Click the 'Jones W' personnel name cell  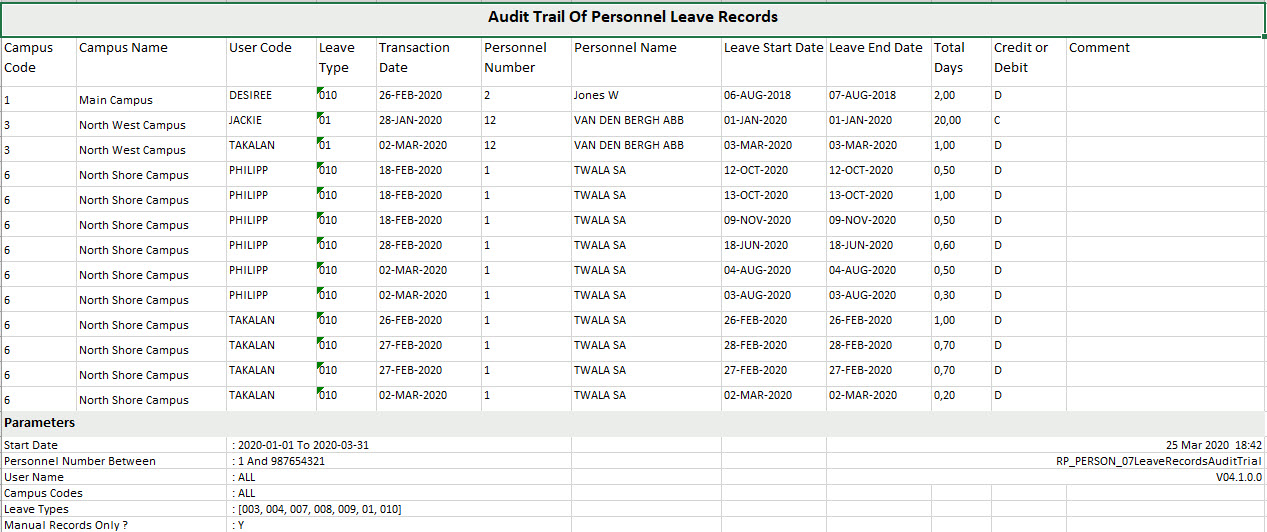coord(596,96)
